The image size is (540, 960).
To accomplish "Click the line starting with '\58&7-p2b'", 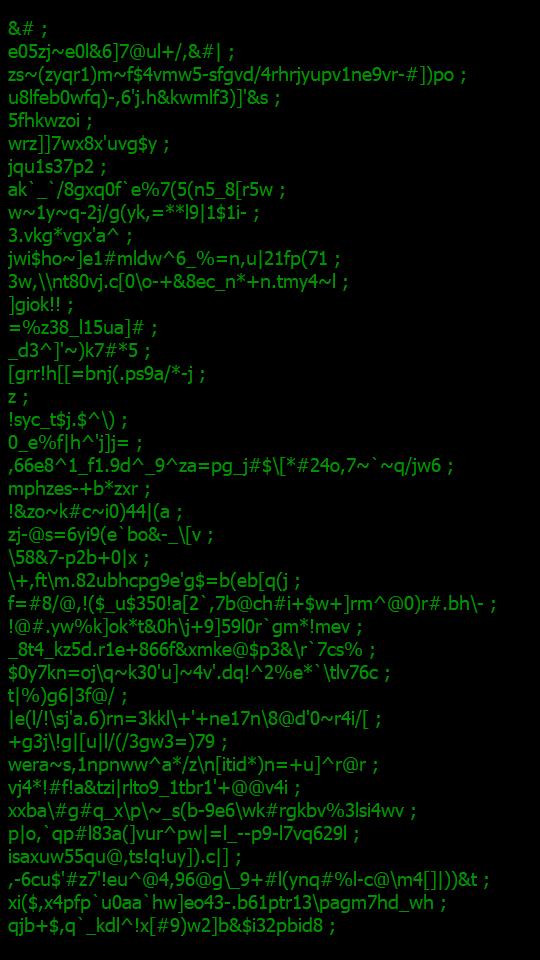I will (x=78, y=558).
